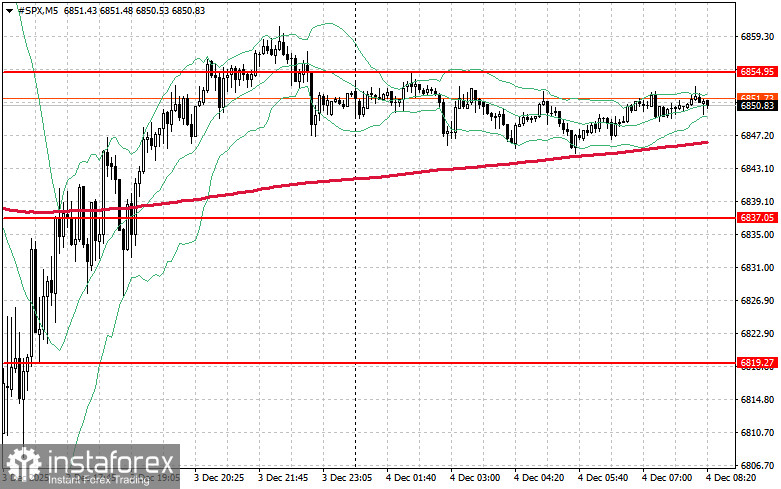Click the 4 Dec 07:00 time label
The image size is (781, 489).
pyautogui.click(x=667, y=478)
